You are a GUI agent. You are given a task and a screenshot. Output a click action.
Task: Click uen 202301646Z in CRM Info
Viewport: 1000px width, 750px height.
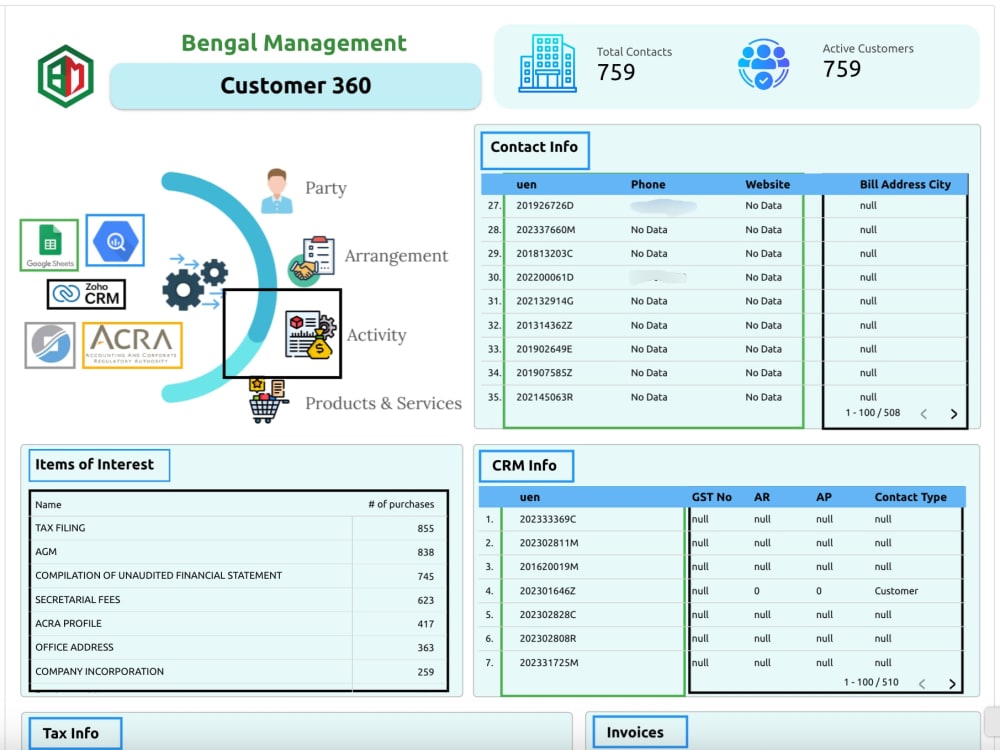(547, 591)
